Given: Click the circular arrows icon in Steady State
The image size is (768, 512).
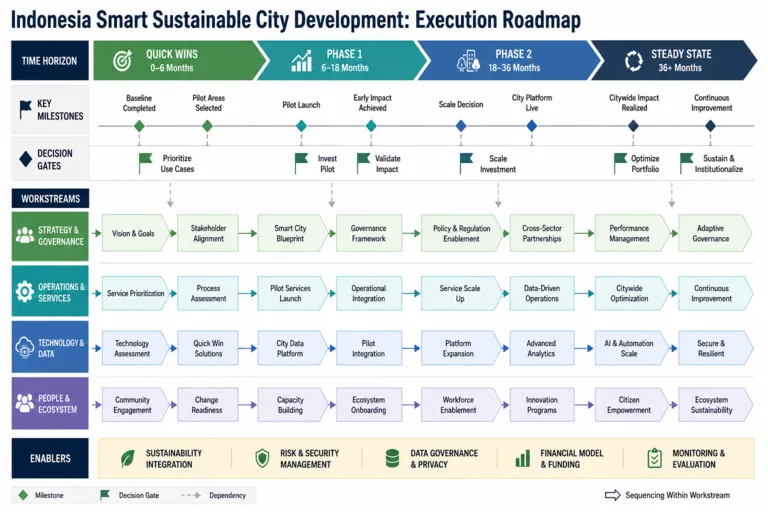Looking at the screenshot, I should coord(633,61).
